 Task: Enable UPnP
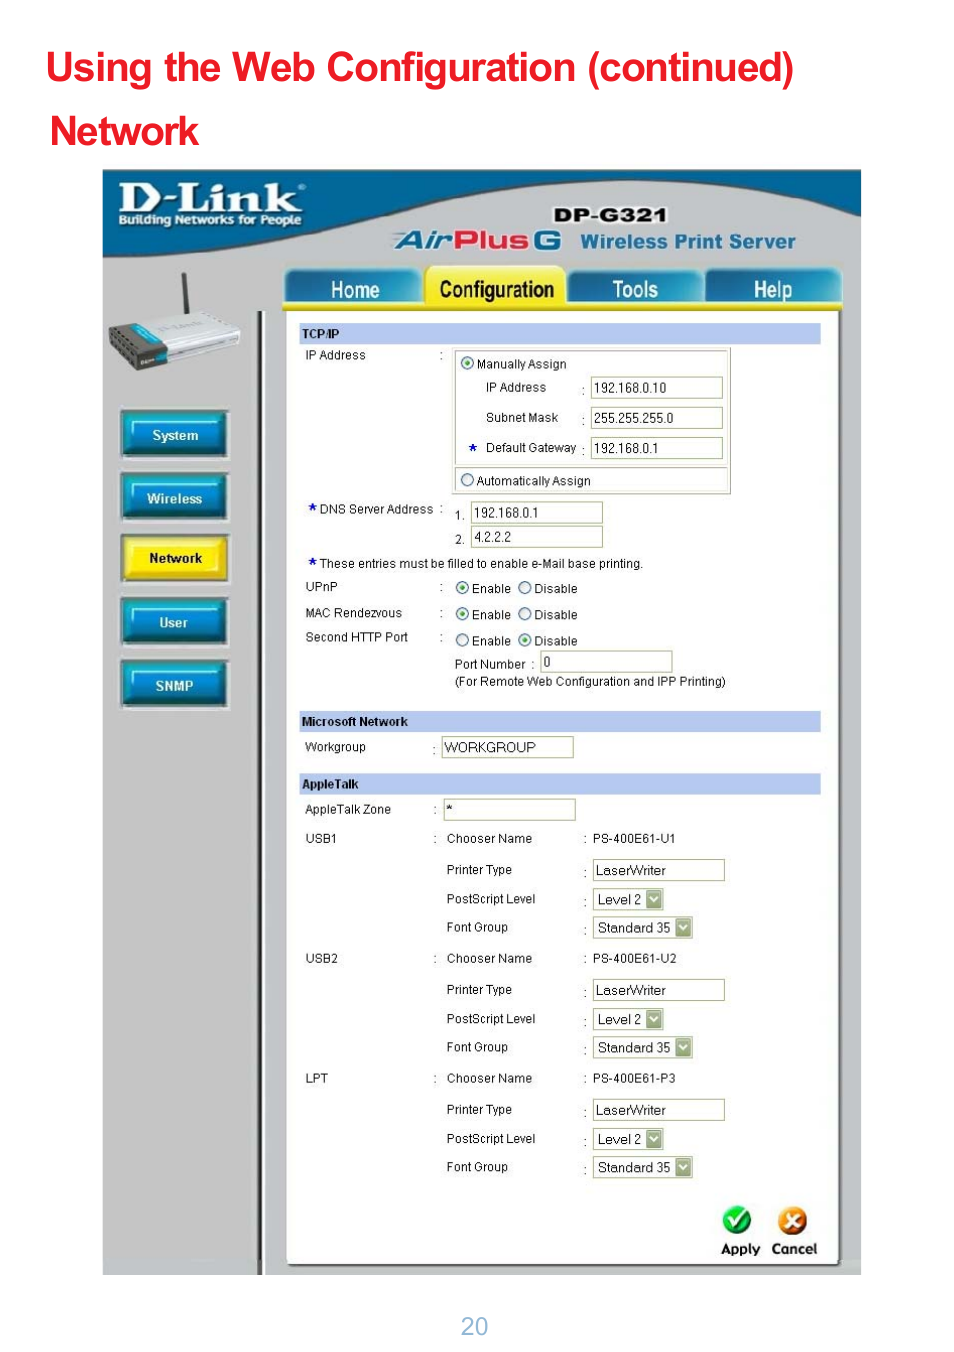[x=462, y=588]
